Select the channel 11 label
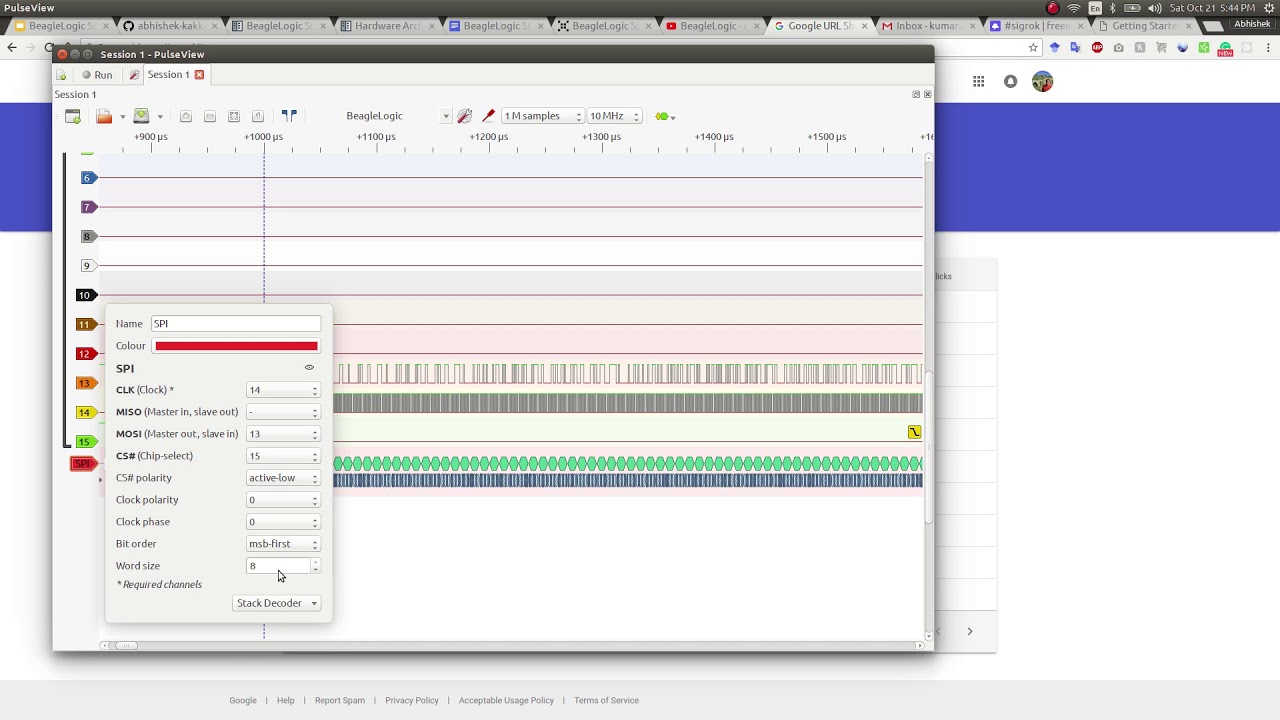The image size is (1280, 720). 86,324
